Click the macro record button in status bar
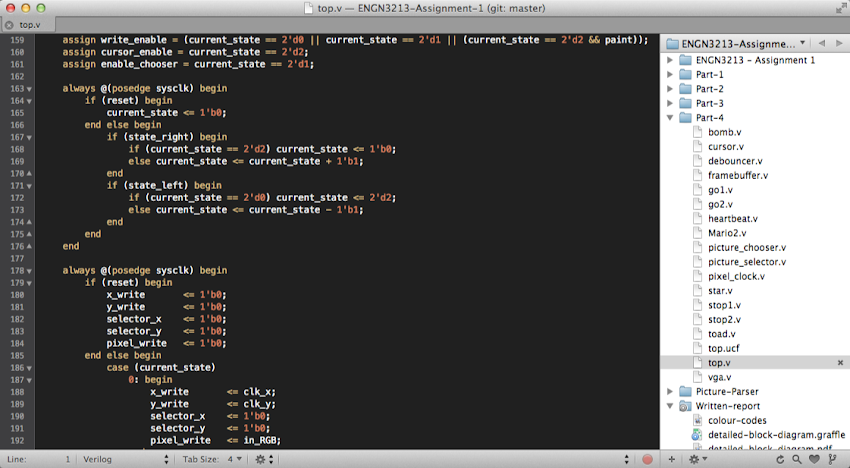 (x=647, y=459)
